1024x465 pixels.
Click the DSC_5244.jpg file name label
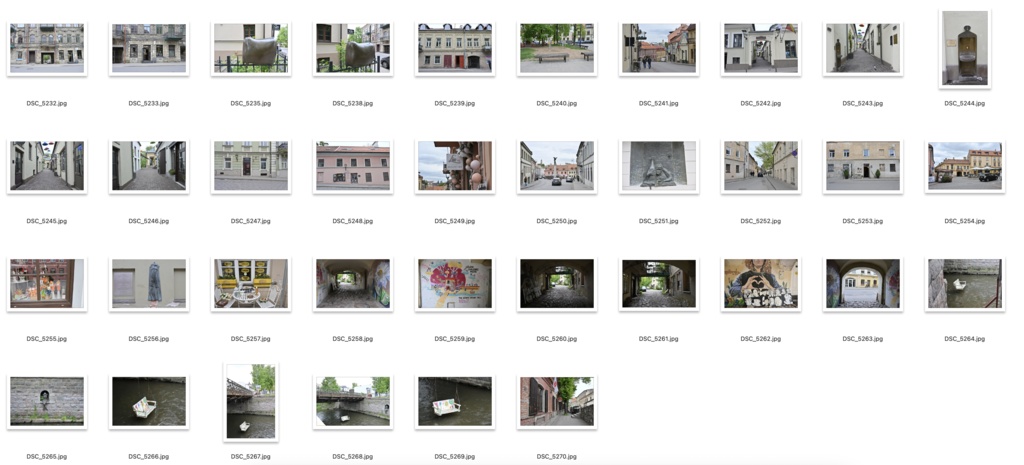pyautogui.click(x=965, y=103)
